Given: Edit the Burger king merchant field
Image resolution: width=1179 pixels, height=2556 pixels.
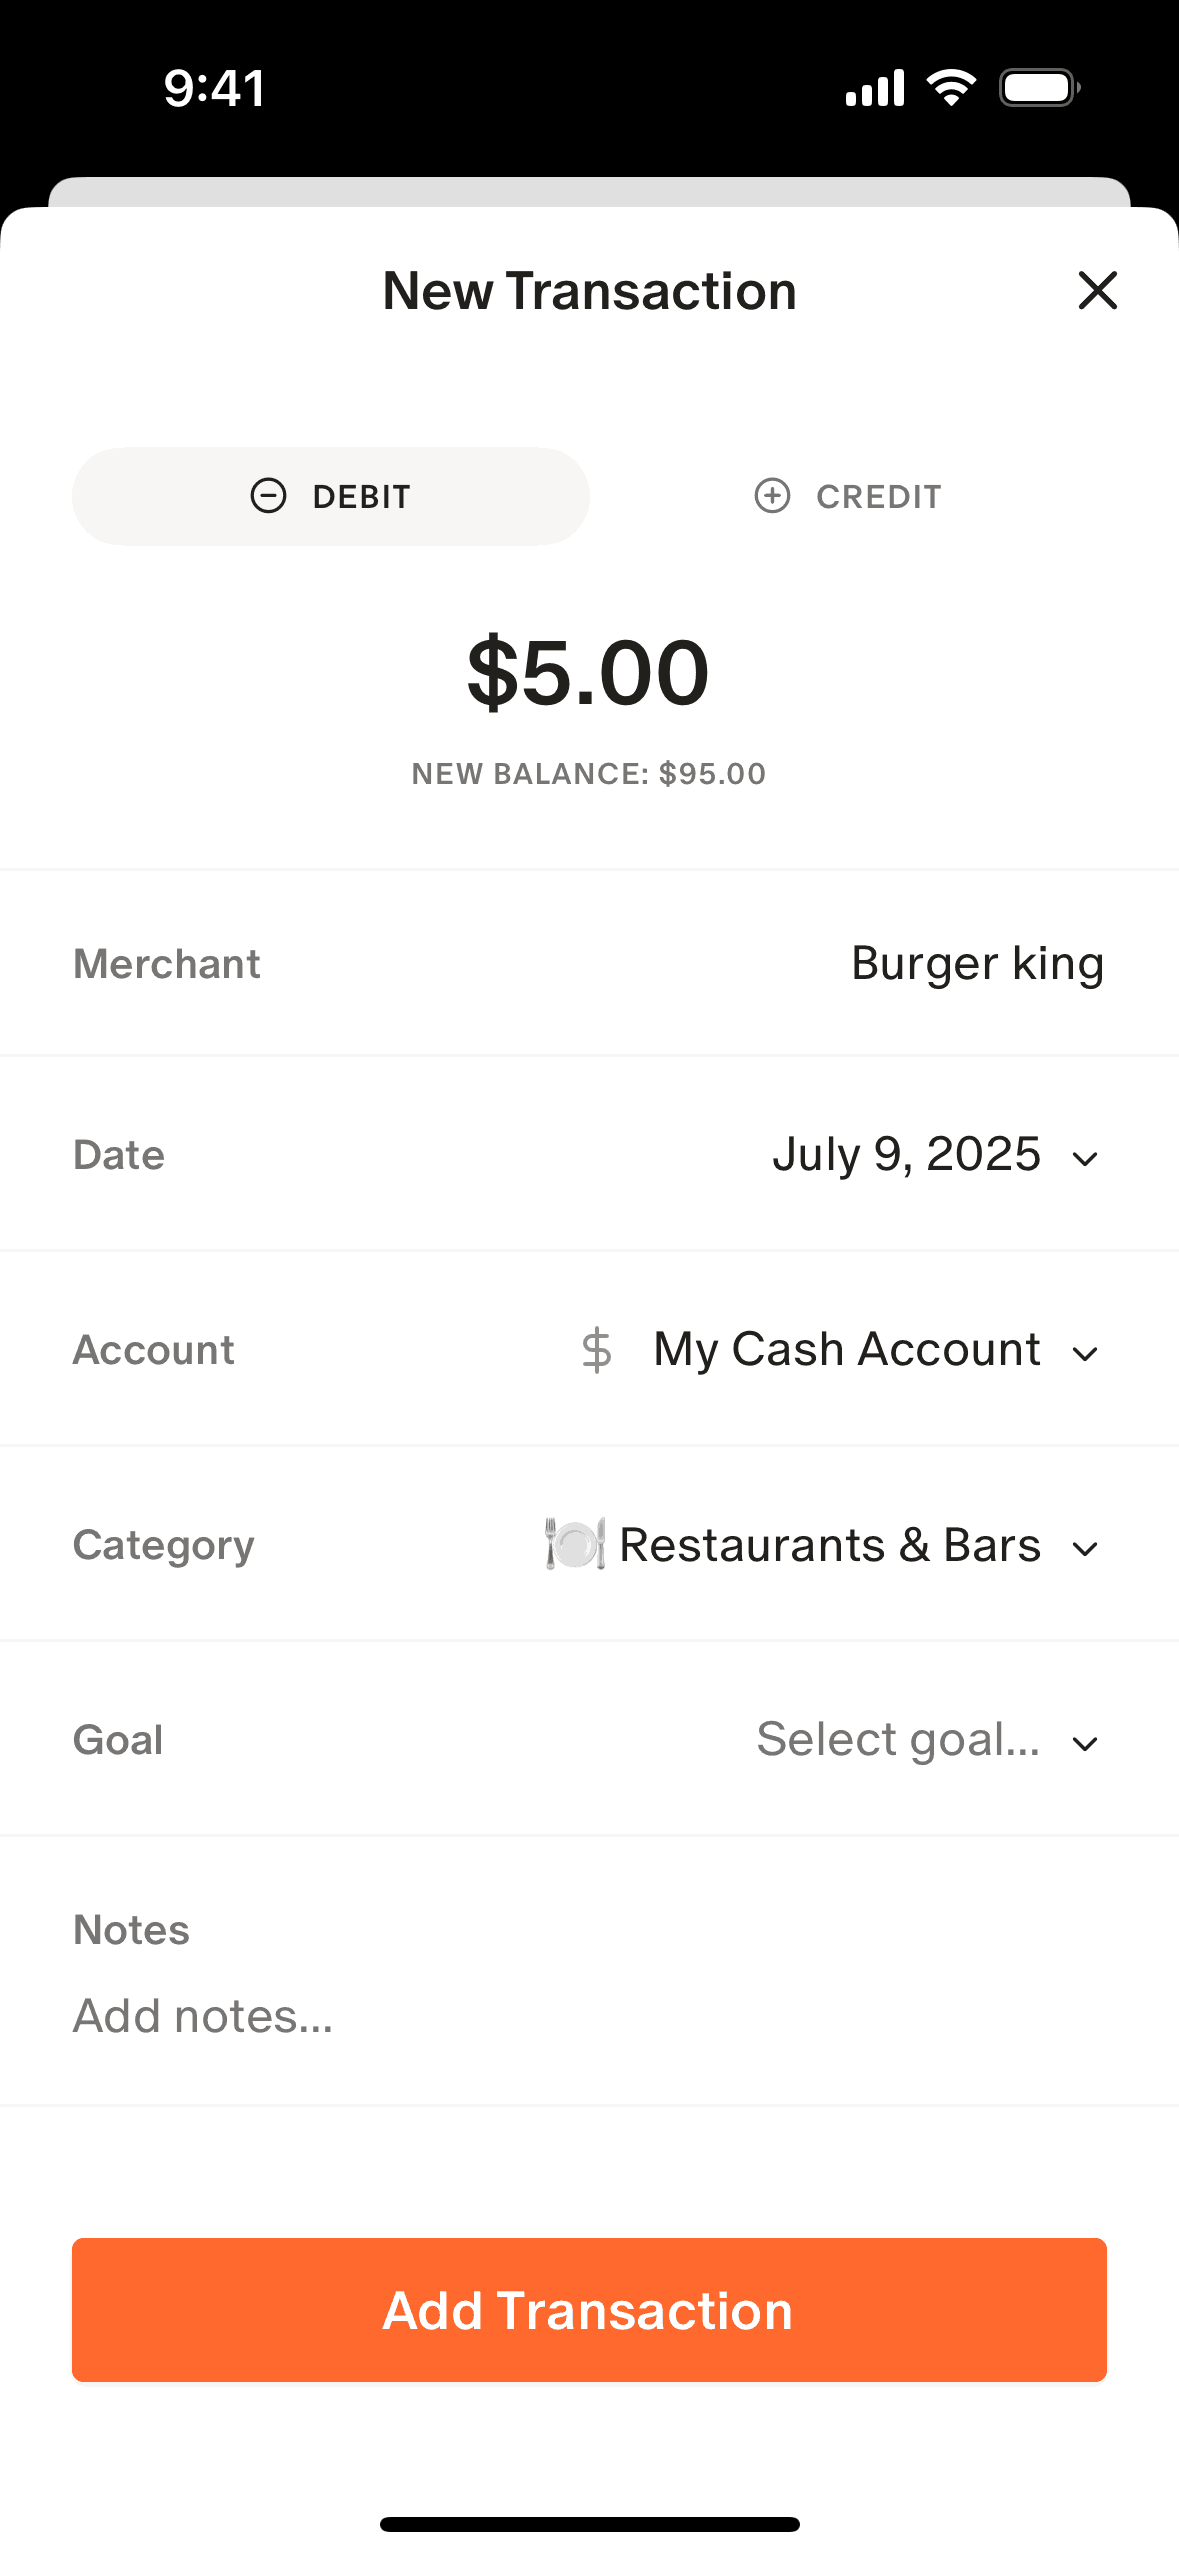Looking at the screenshot, I should [977, 964].
